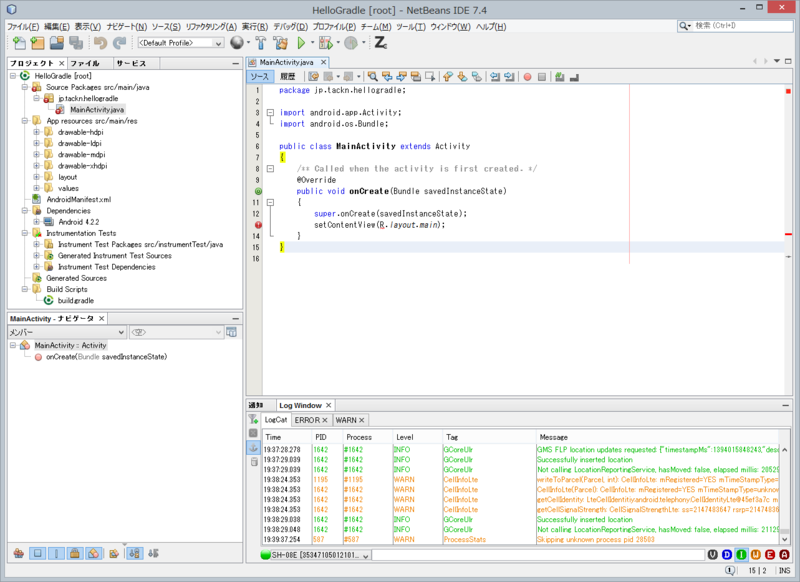Open the Debug menu デバッグ(D)
800x582 pixels.
(x=290, y=27)
